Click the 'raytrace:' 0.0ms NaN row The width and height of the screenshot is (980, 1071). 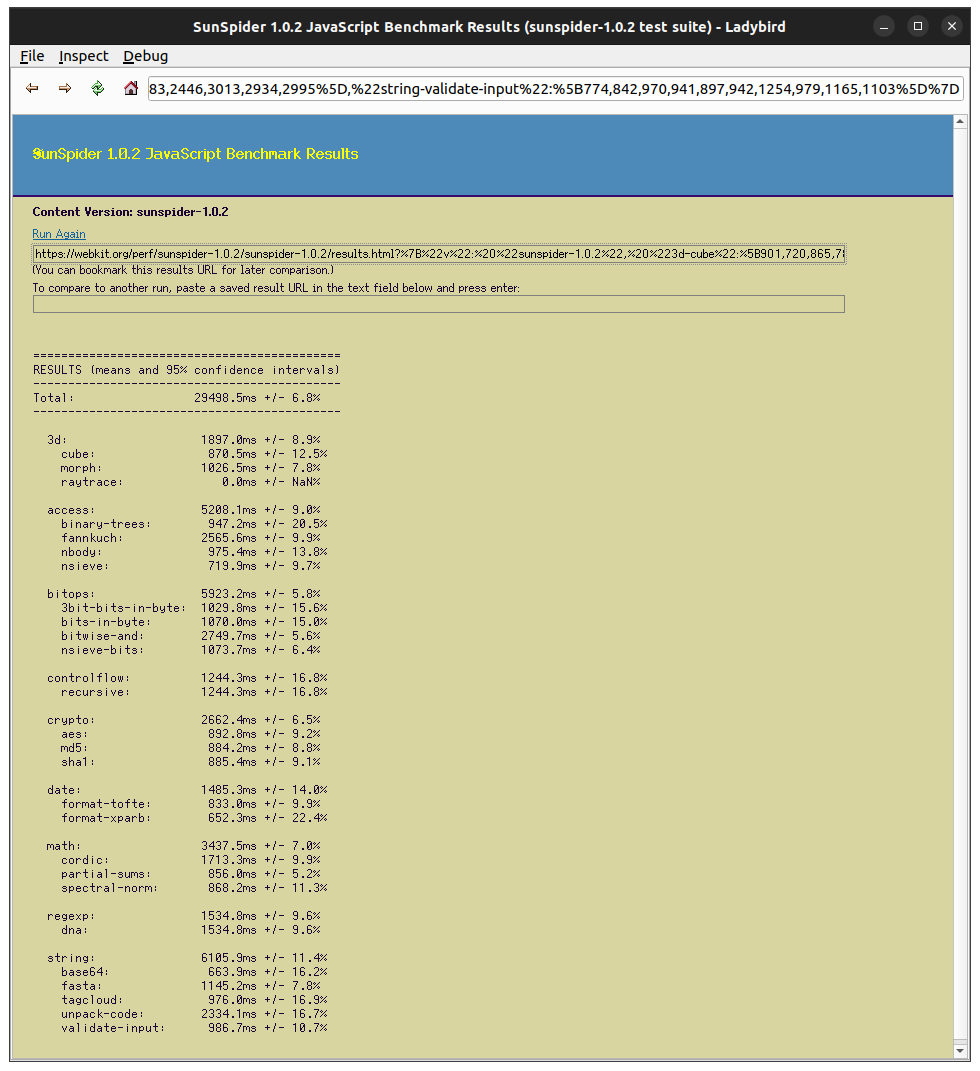191,482
